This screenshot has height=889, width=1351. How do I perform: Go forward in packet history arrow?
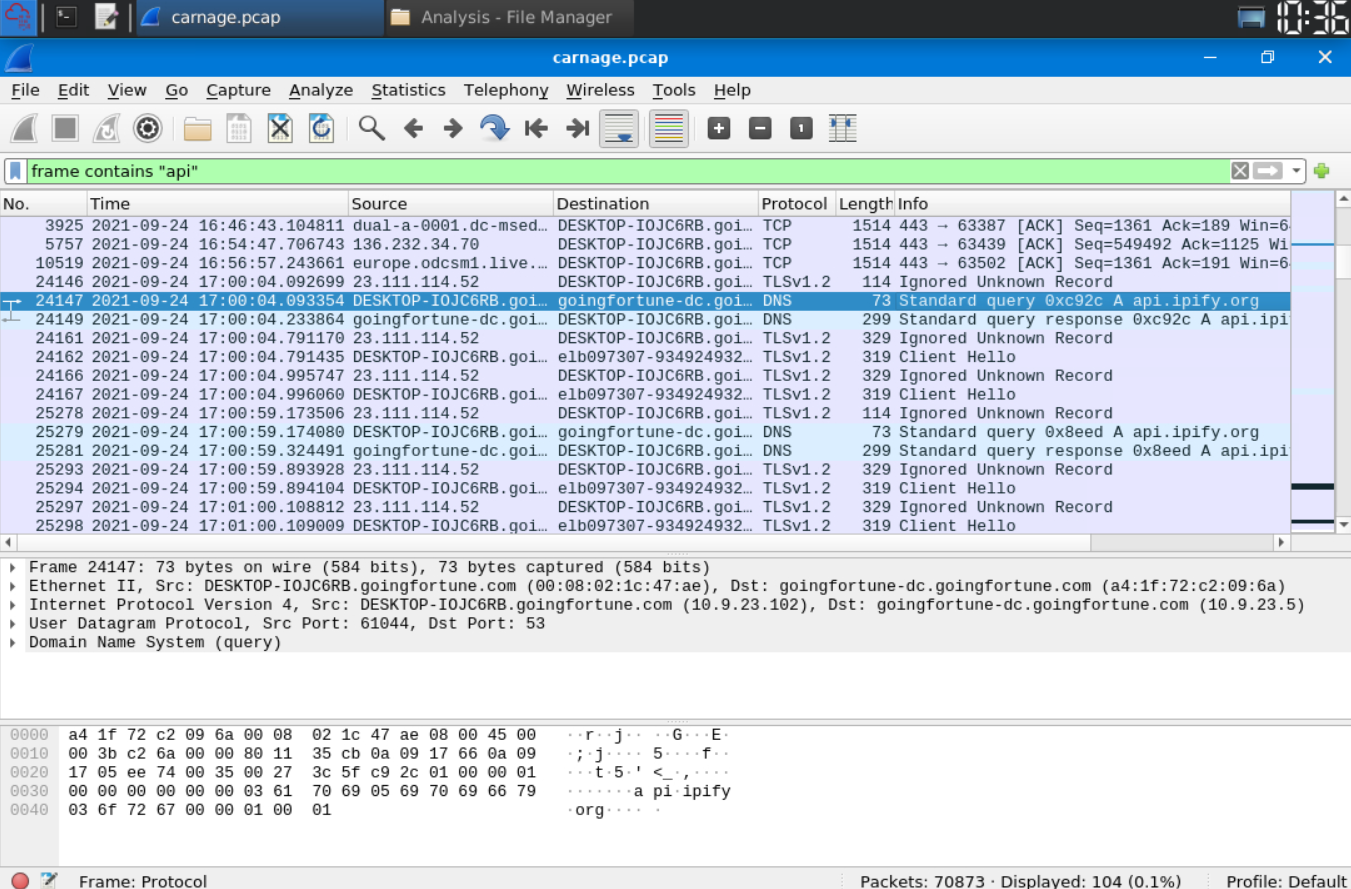tap(453, 128)
